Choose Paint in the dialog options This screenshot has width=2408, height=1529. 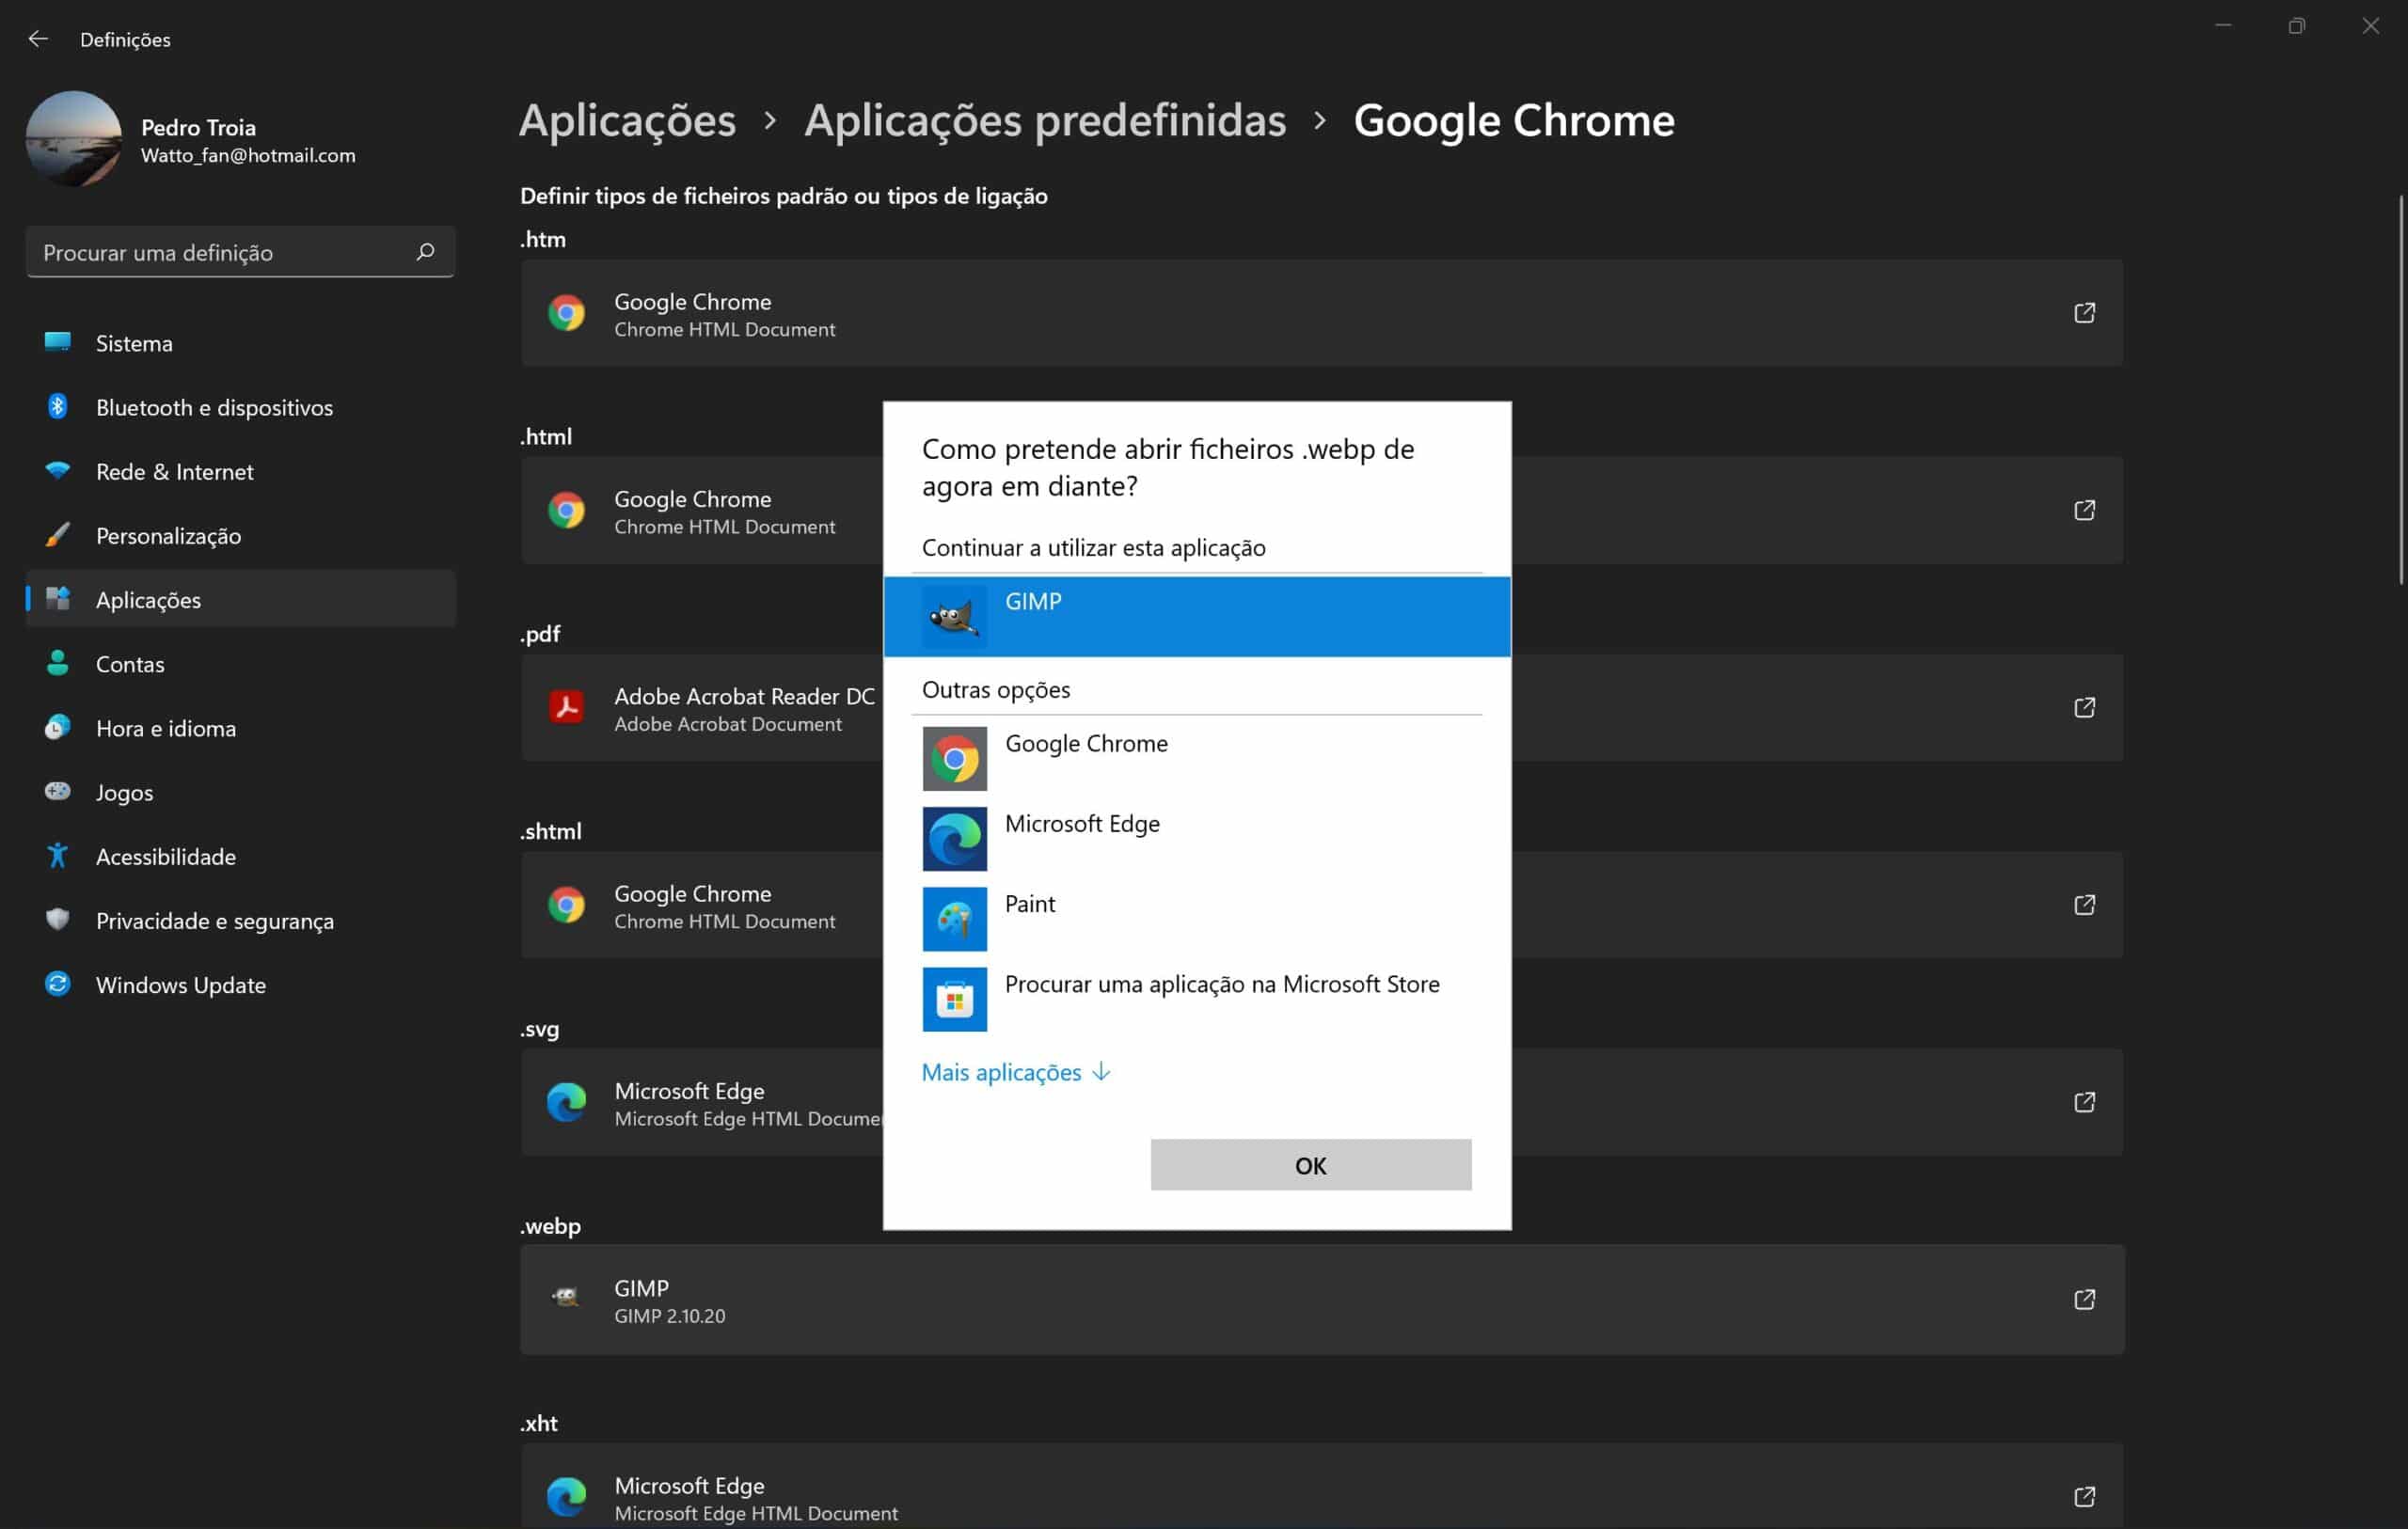point(1197,918)
